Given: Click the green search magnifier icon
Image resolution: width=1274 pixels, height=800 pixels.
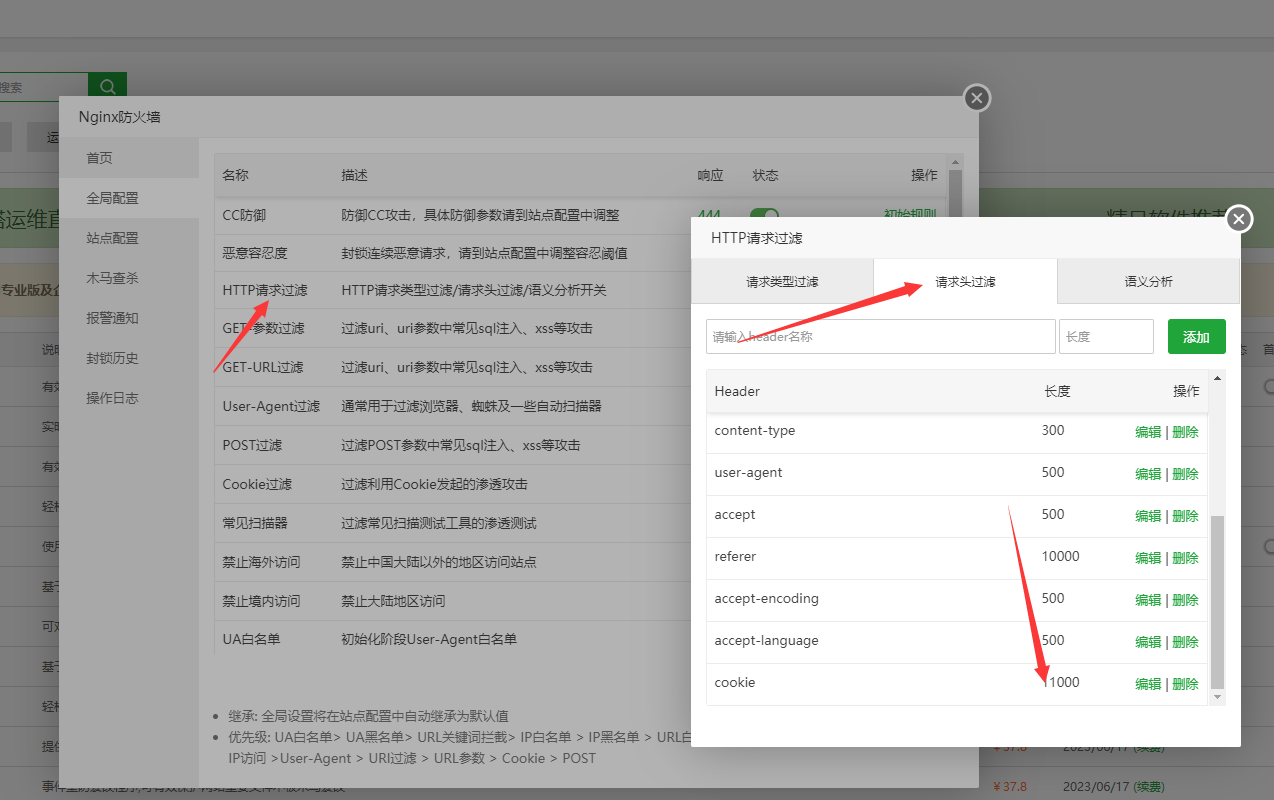Looking at the screenshot, I should click(x=107, y=86).
